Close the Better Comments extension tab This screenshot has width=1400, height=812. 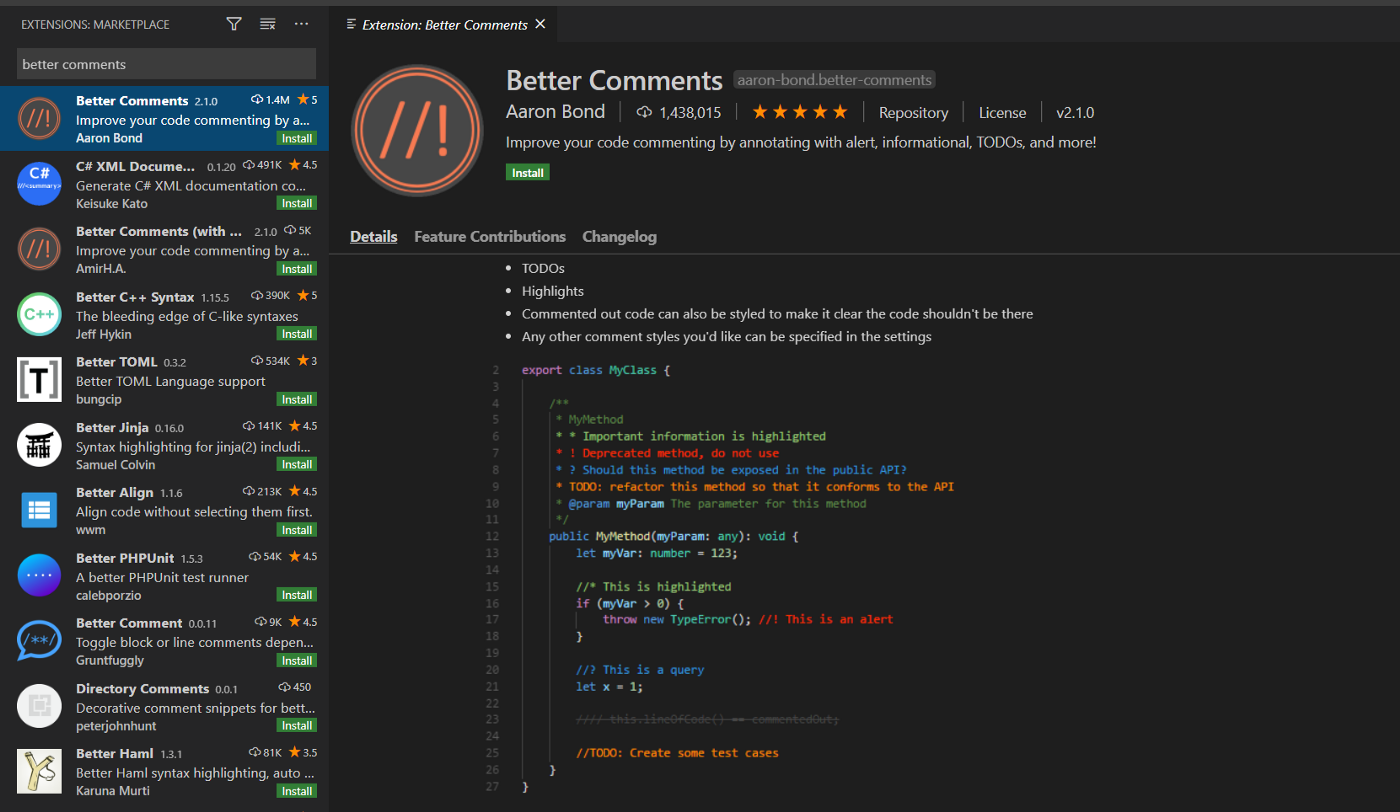click(x=541, y=24)
